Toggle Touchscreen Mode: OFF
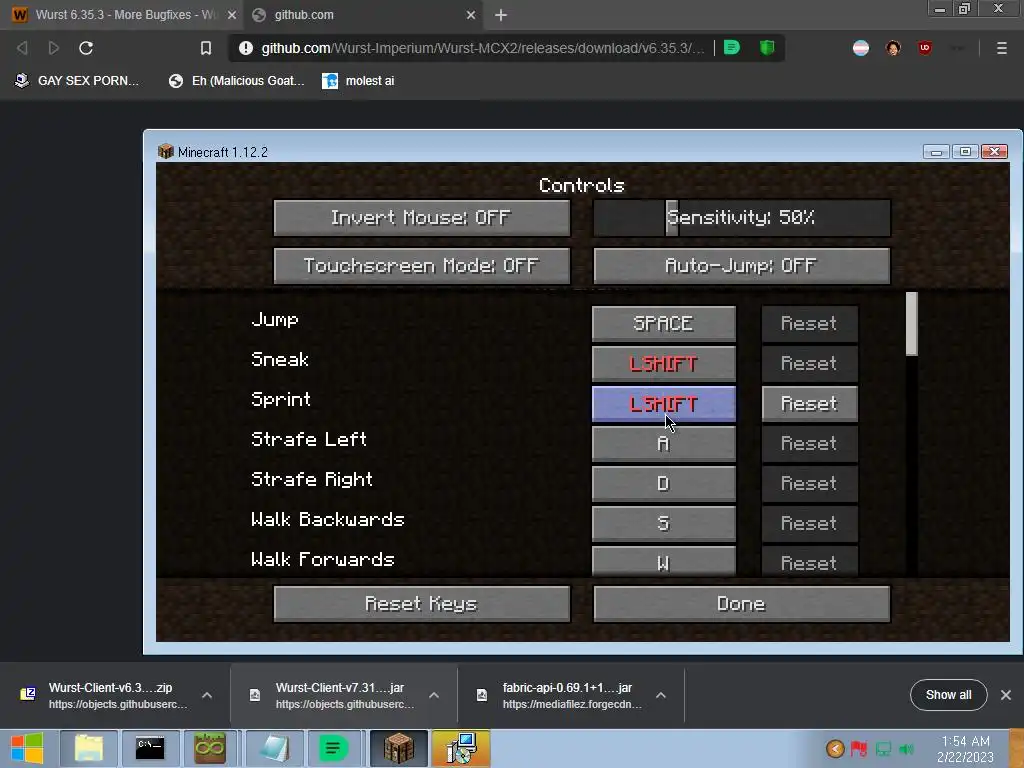This screenshot has width=1024, height=768. [x=421, y=266]
